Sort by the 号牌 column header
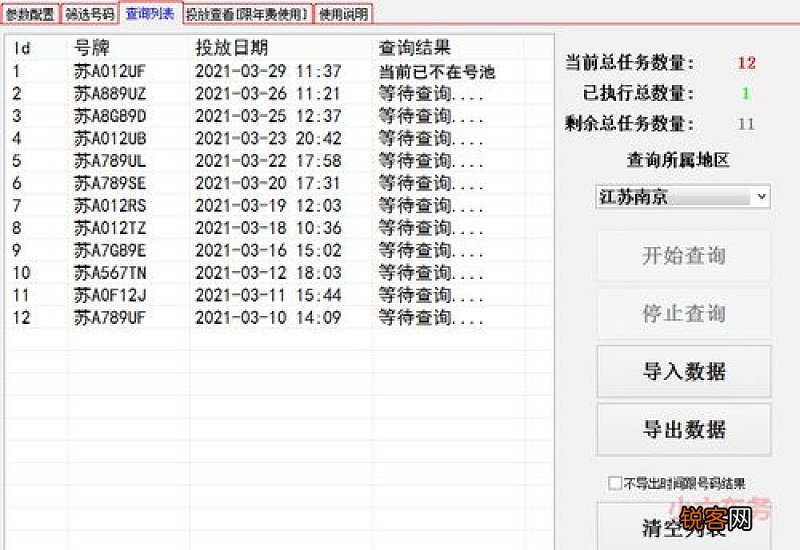 point(128,48)
